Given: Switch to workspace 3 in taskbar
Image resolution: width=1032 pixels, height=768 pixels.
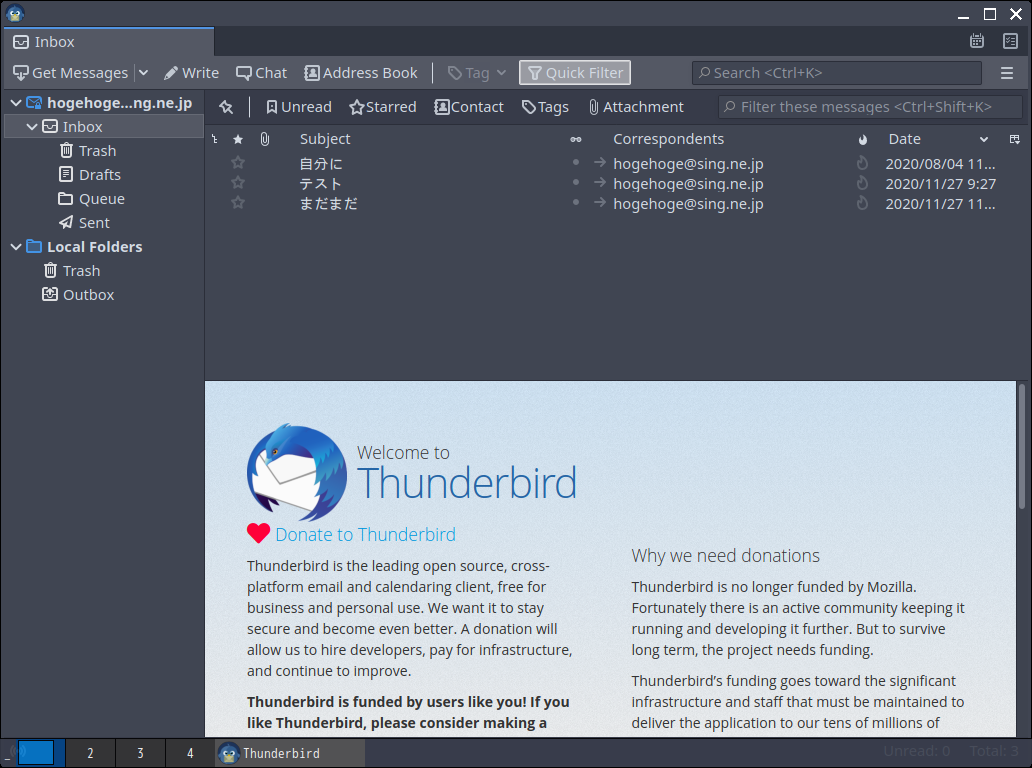Looking at the screenshot, I should [140, 753].
